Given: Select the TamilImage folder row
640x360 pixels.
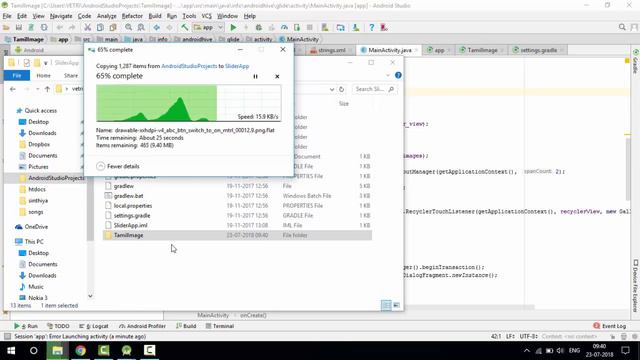Looking at the screenshot, I should coord(237,235).
